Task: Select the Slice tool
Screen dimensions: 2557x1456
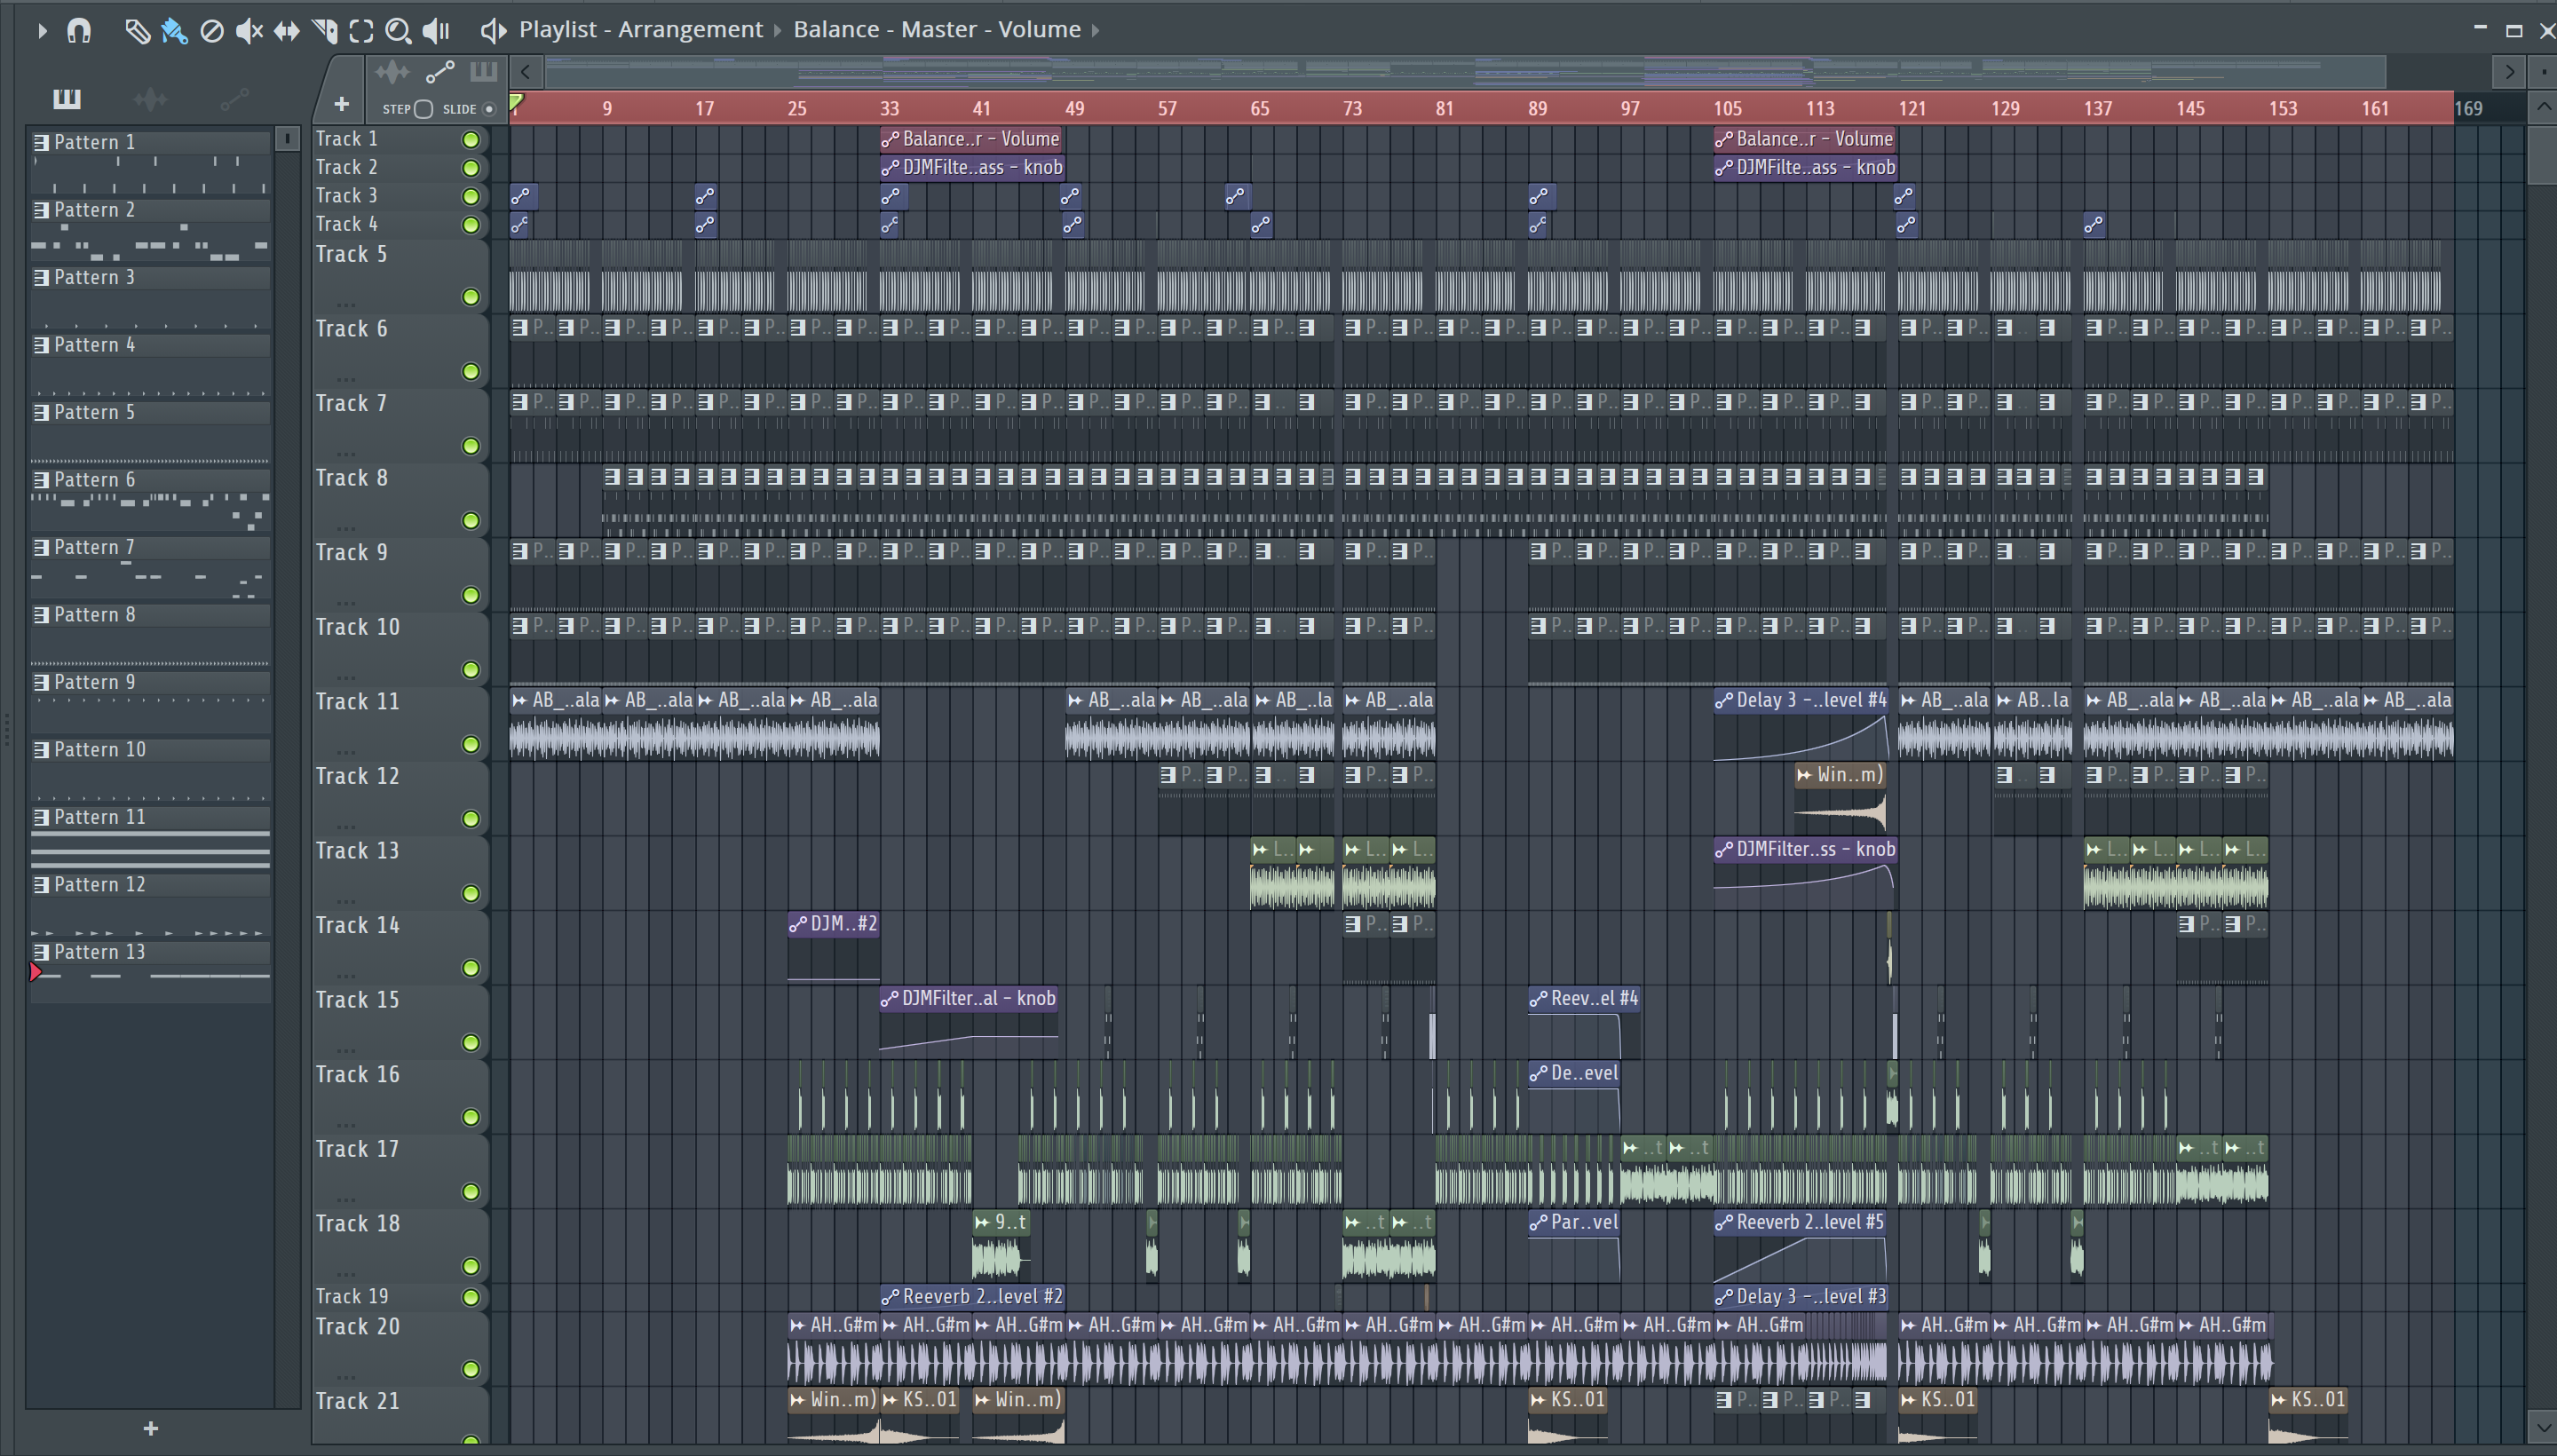Action: click(324, 31)
